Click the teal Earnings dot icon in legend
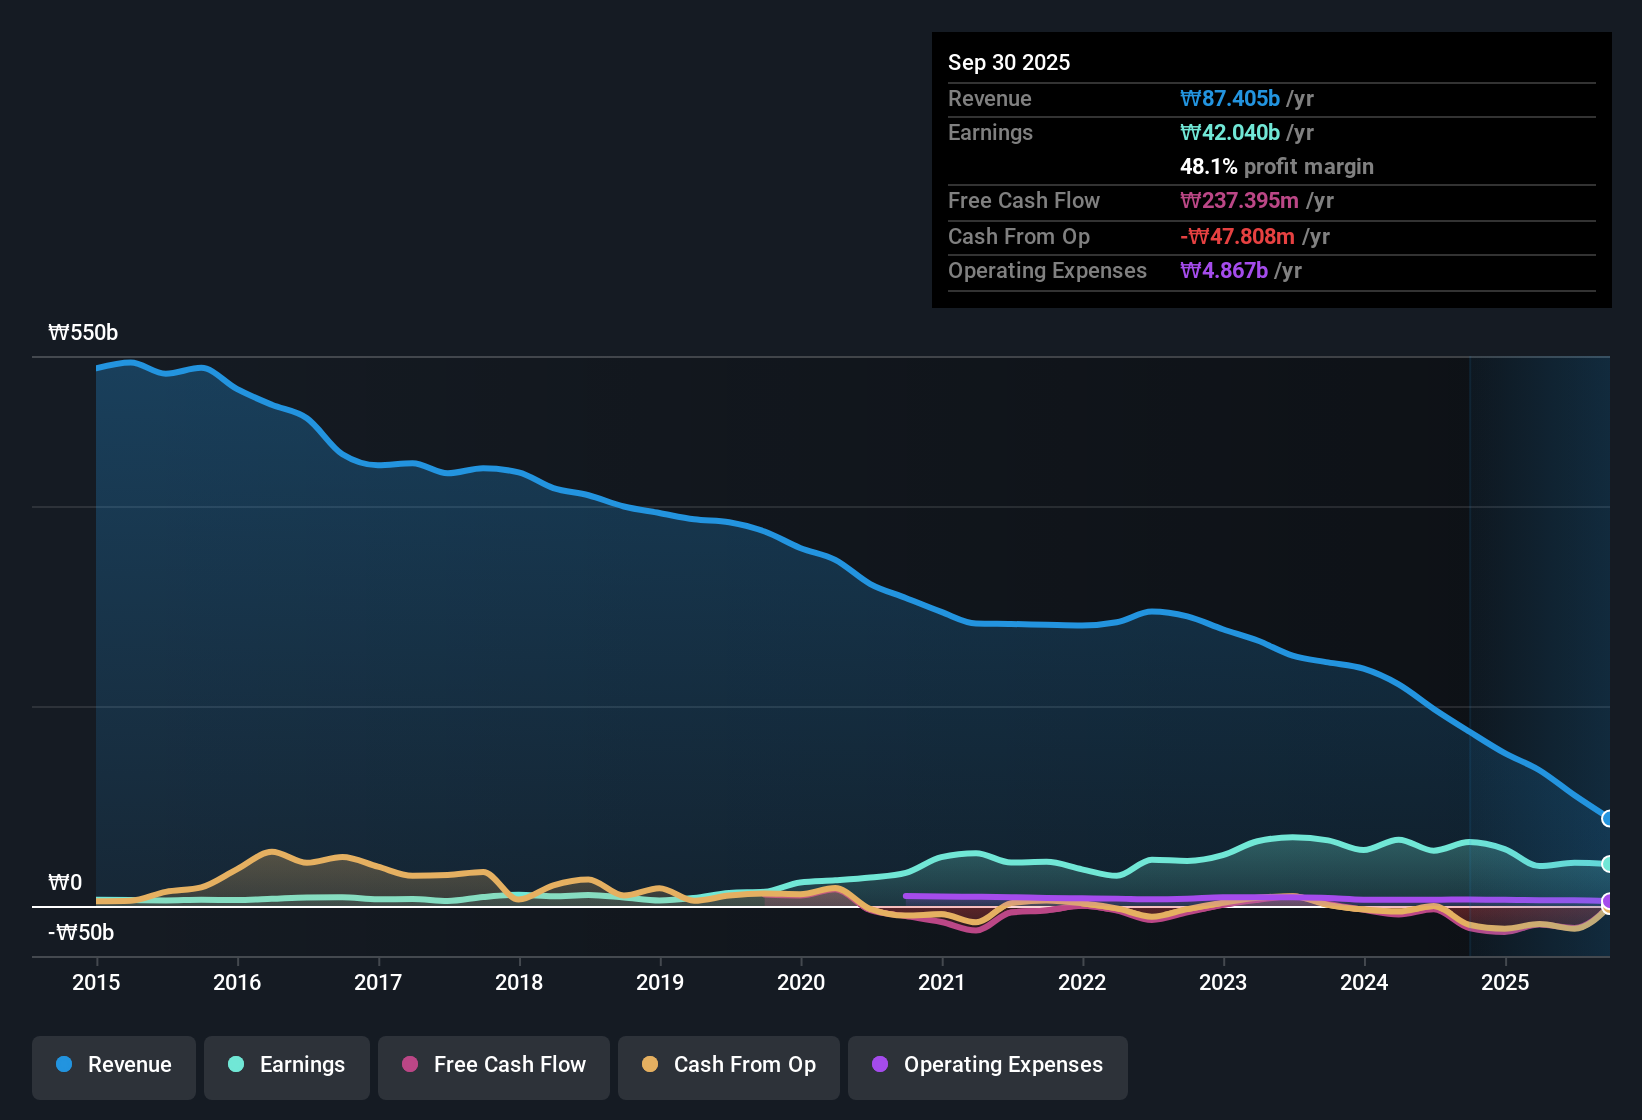Screen dimensions: 1642x1120 coord(236,1065)
